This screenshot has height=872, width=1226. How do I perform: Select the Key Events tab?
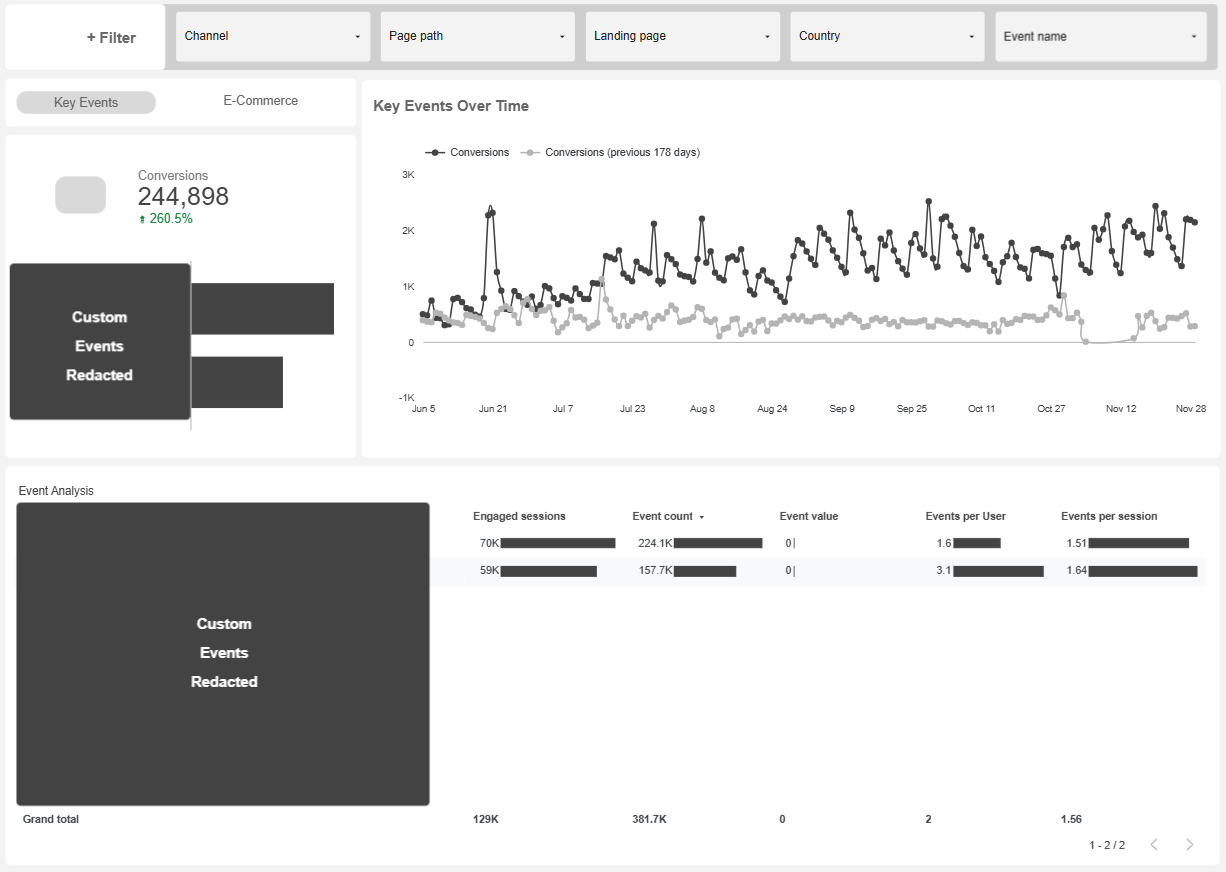[x=85, y=102]
